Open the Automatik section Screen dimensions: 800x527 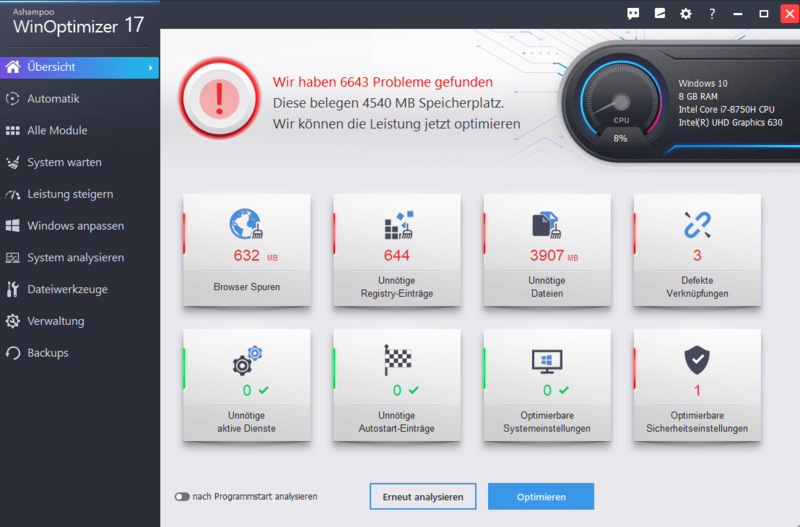pos(53,98)
